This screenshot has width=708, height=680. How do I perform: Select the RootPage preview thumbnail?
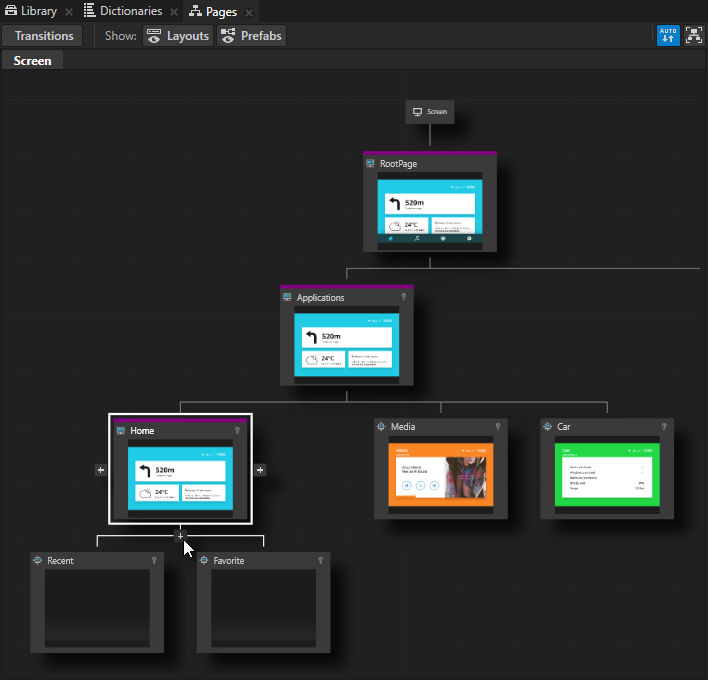coord(429,212)
